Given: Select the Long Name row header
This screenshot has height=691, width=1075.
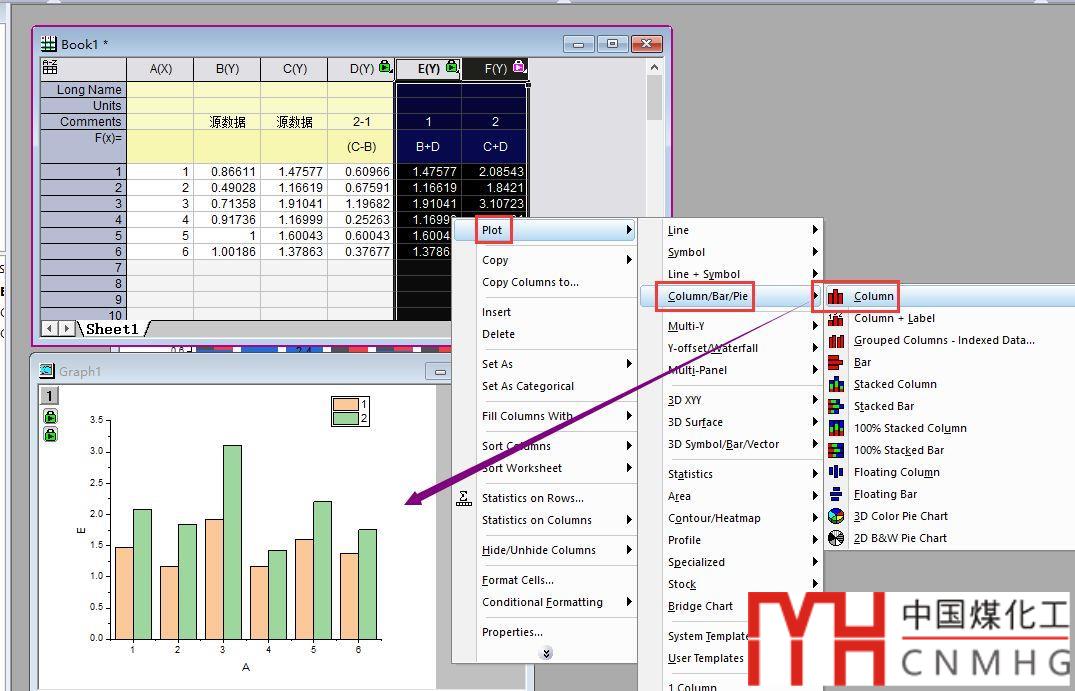Looking at the screenshot, I should (x=84, y=90).
